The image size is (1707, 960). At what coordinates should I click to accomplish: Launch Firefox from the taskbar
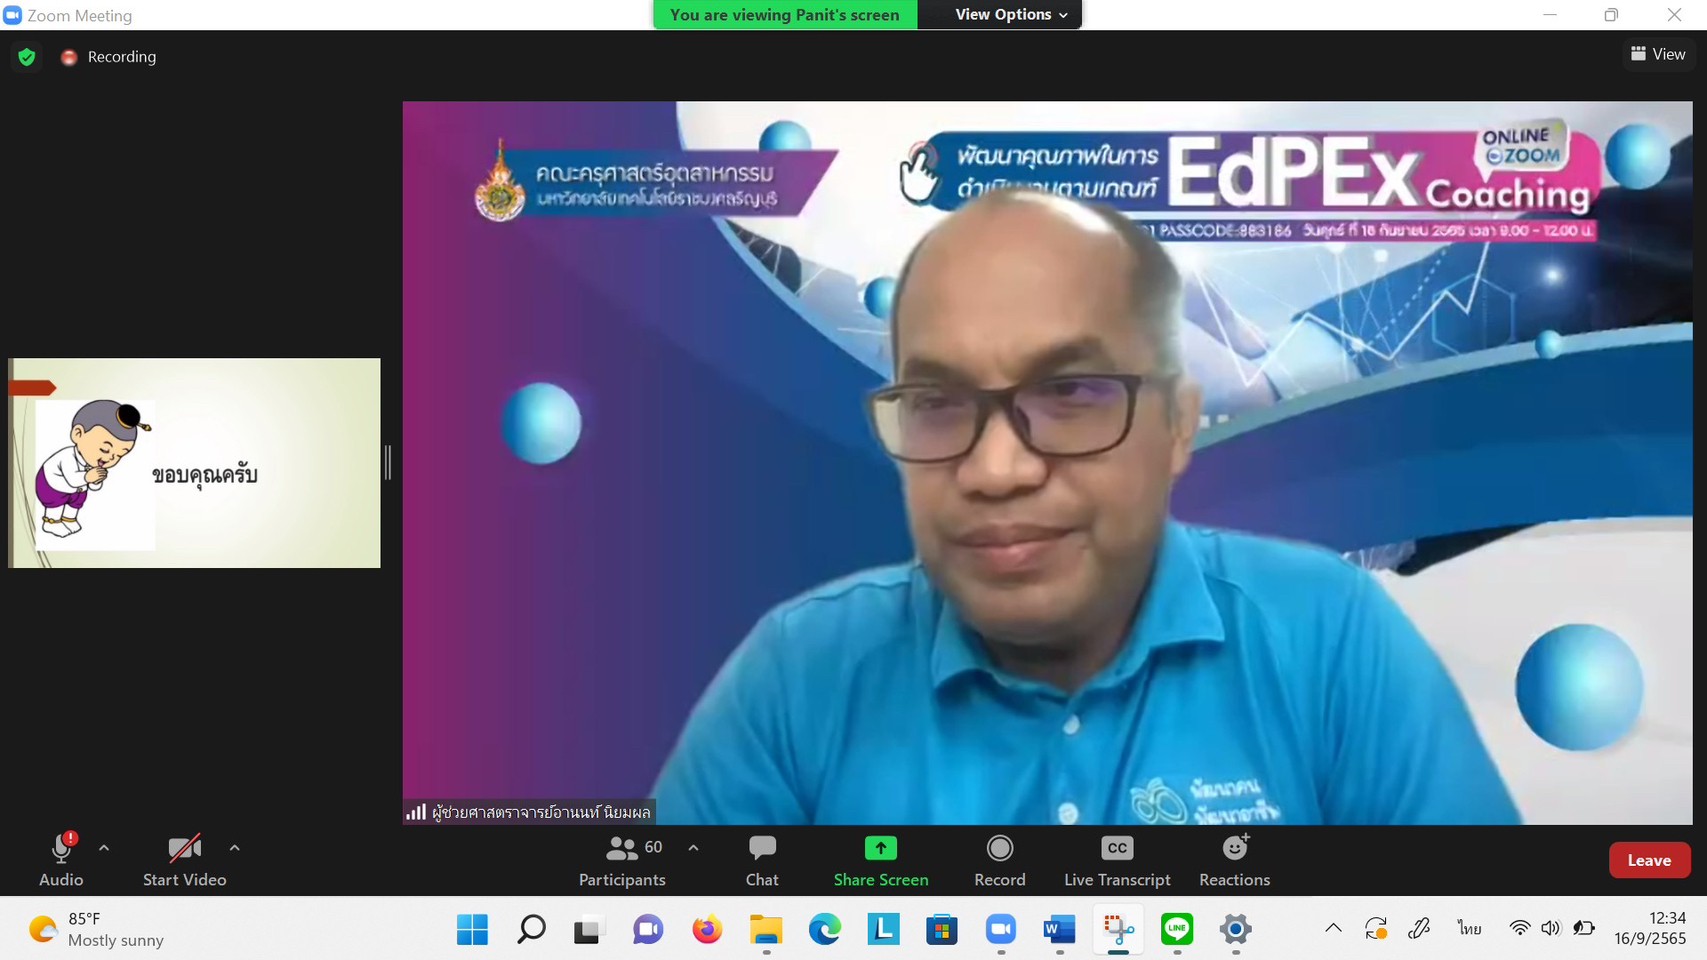[x=707, y=930]
